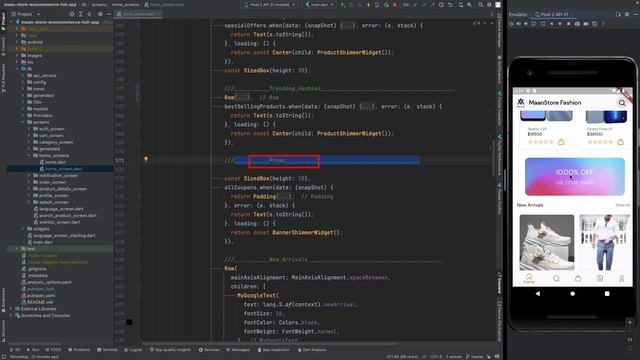Expand folded Row(...) code region

243,98
